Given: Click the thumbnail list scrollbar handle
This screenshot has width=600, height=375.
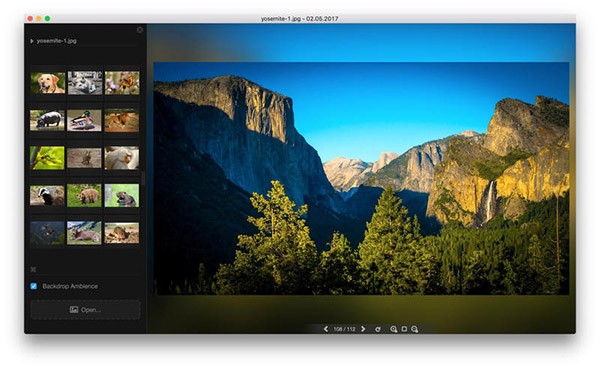Looking at the screenshot, I should click(143, 178).
